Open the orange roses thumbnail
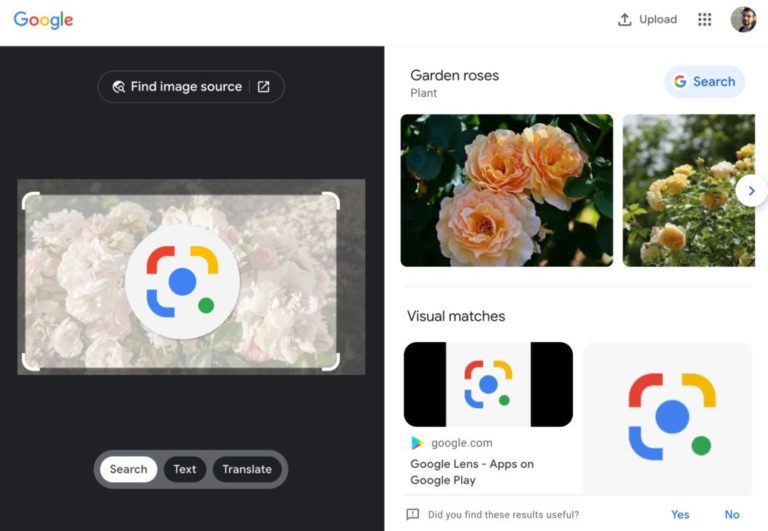The width and height of the screenshot is (768, 531). click(x=506, y=191)
